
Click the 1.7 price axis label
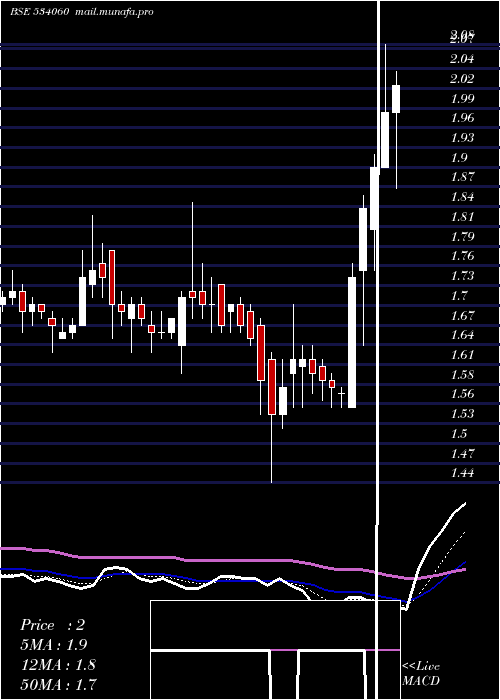click(459, 295)
